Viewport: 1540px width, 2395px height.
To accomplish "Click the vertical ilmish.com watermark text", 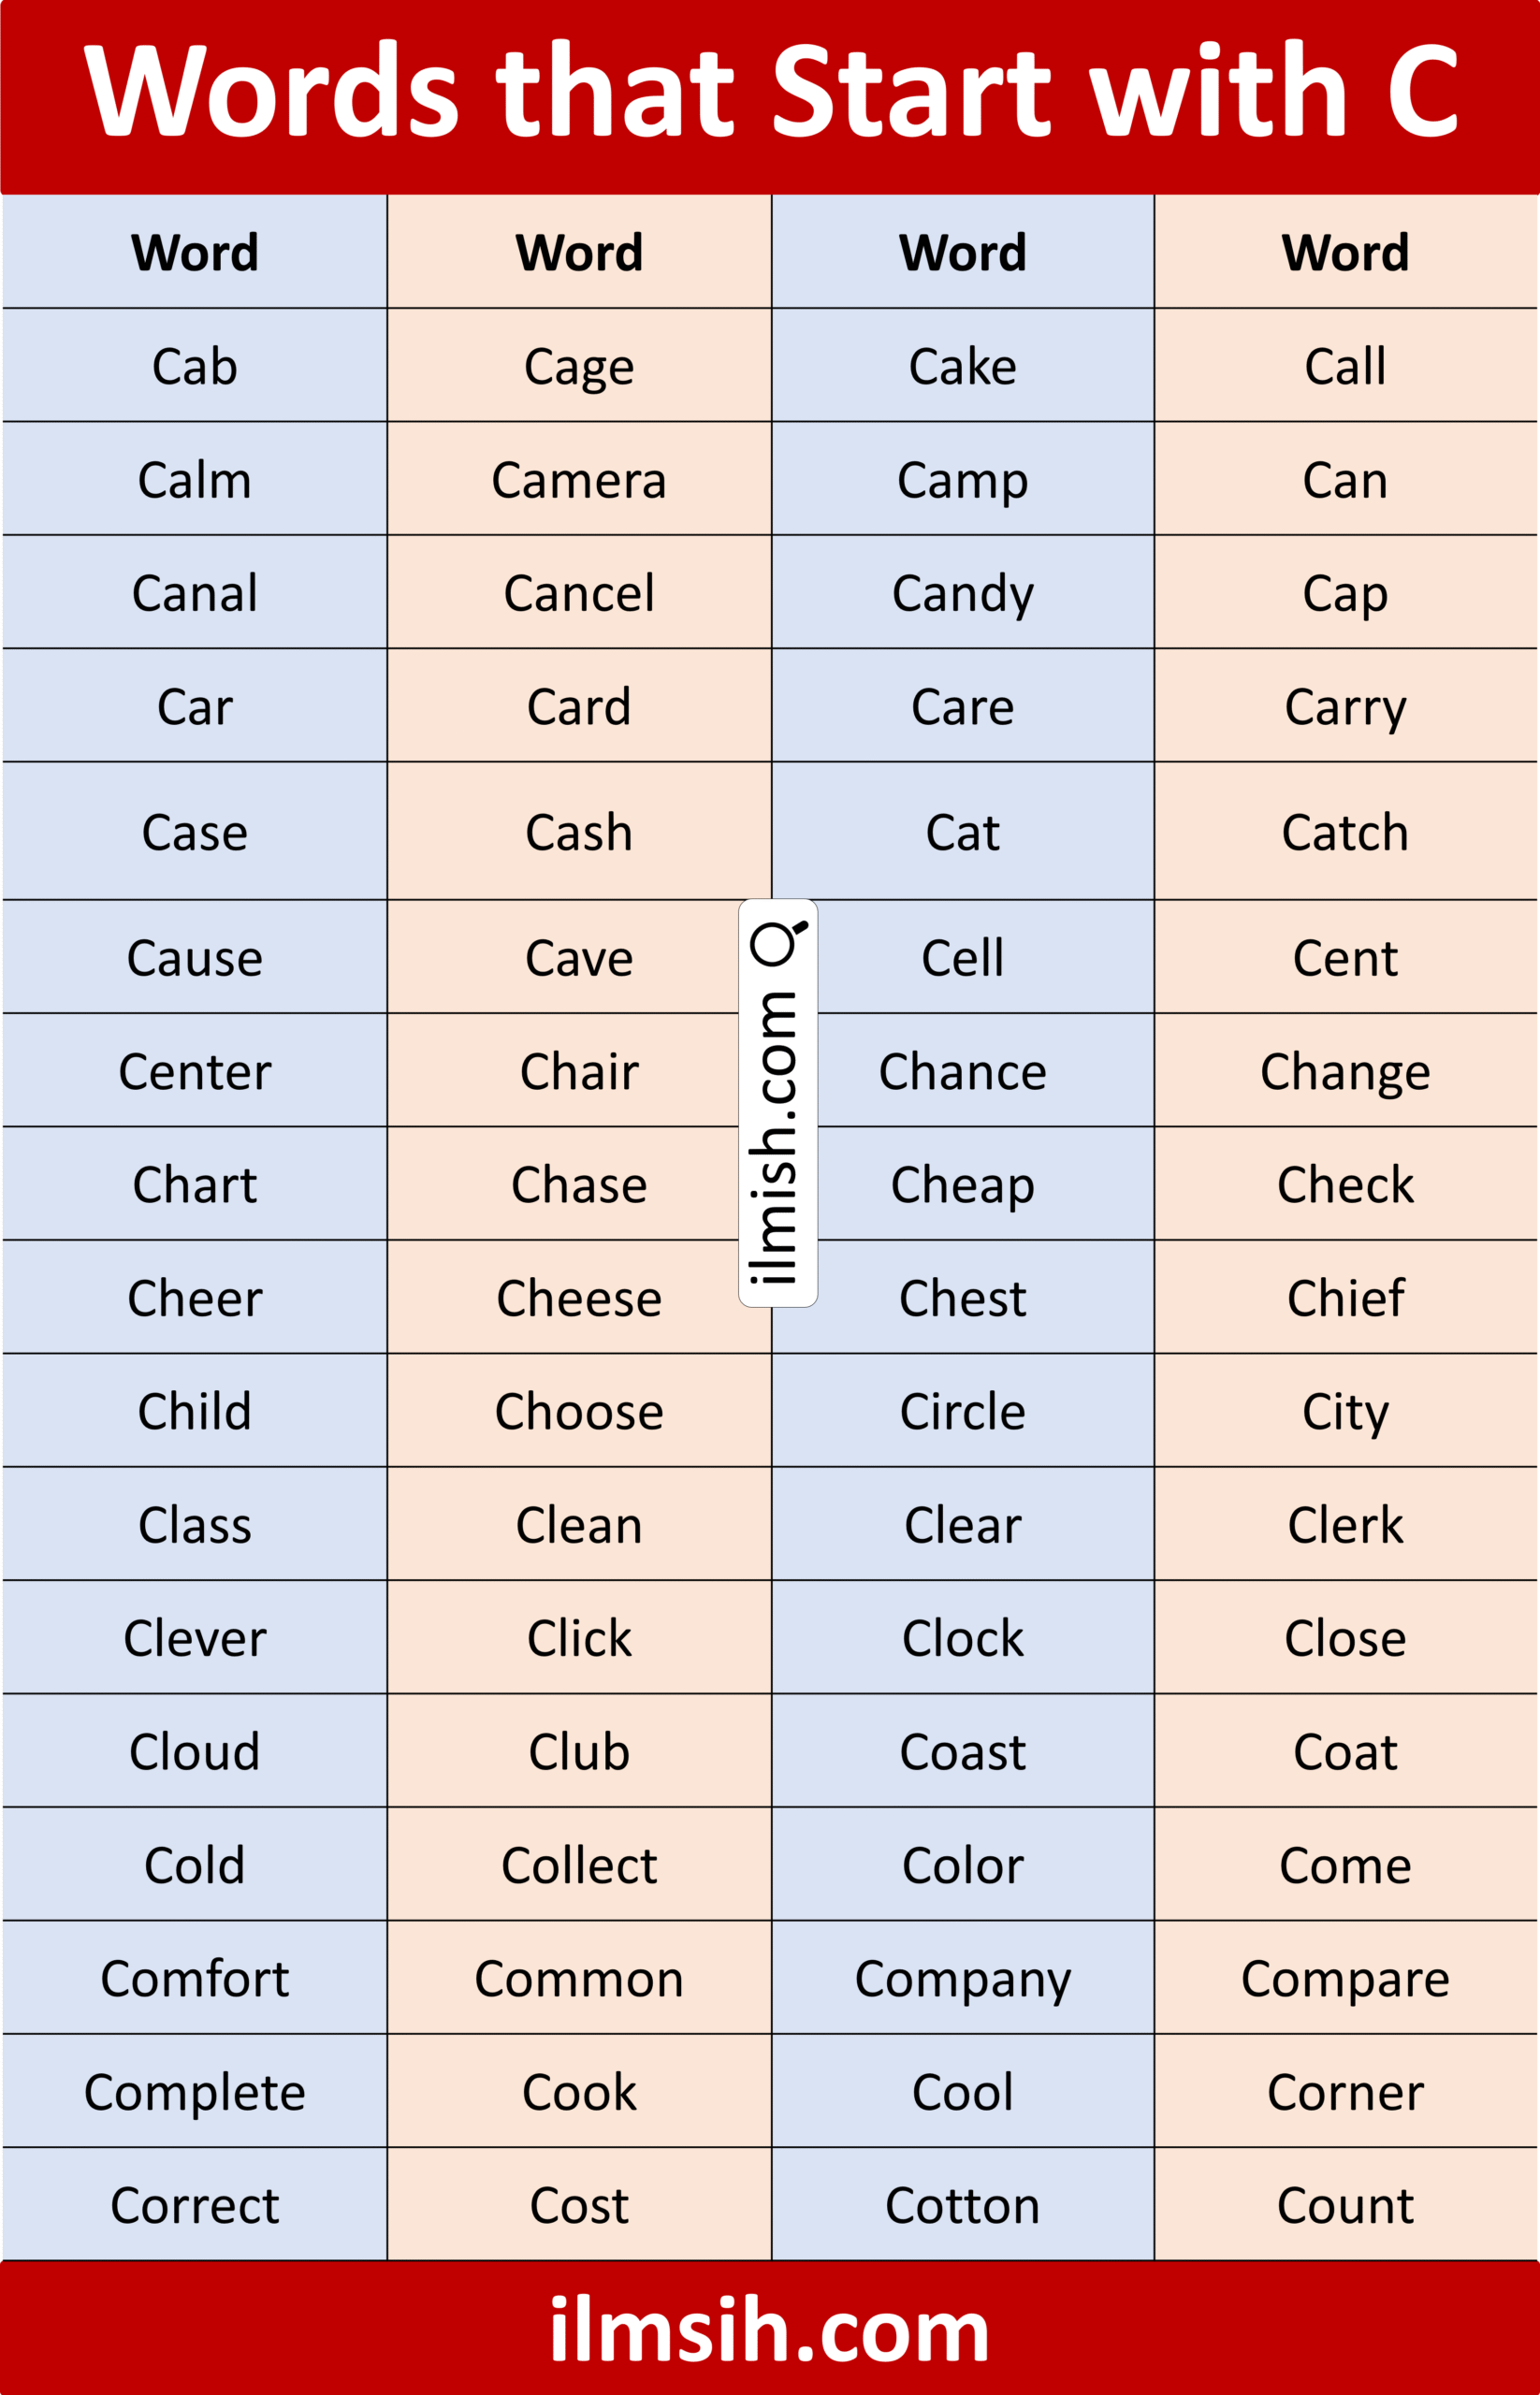I will pyautogui.click(x=773, y=1138).
